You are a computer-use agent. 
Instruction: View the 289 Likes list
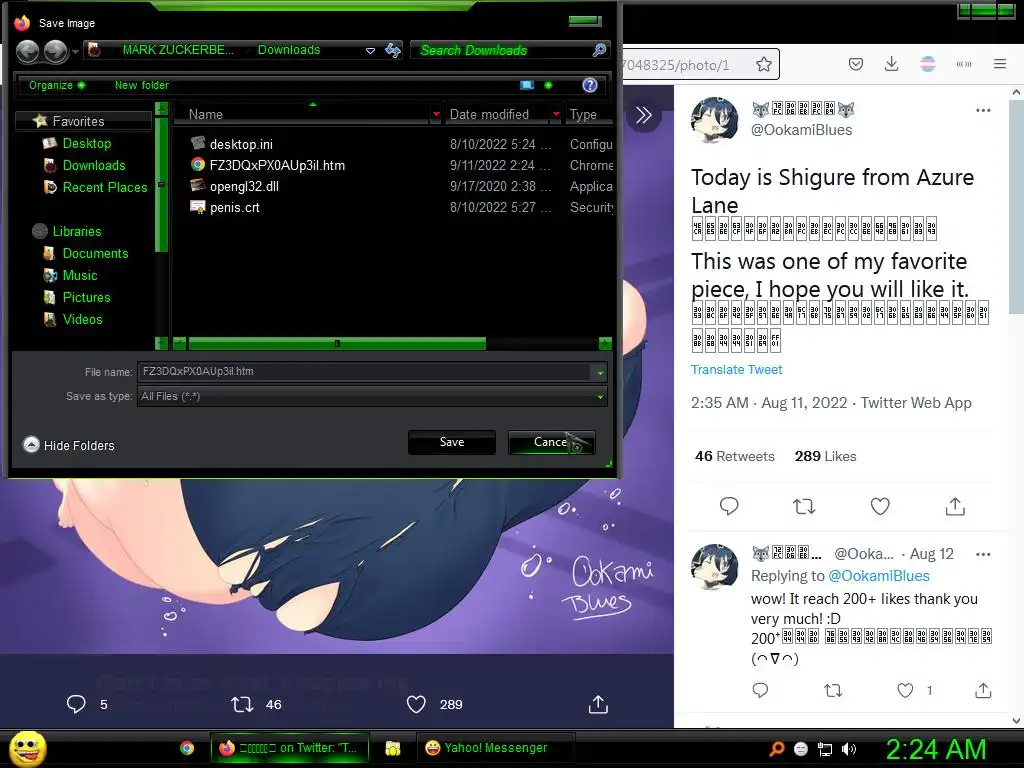click(825, 456)
